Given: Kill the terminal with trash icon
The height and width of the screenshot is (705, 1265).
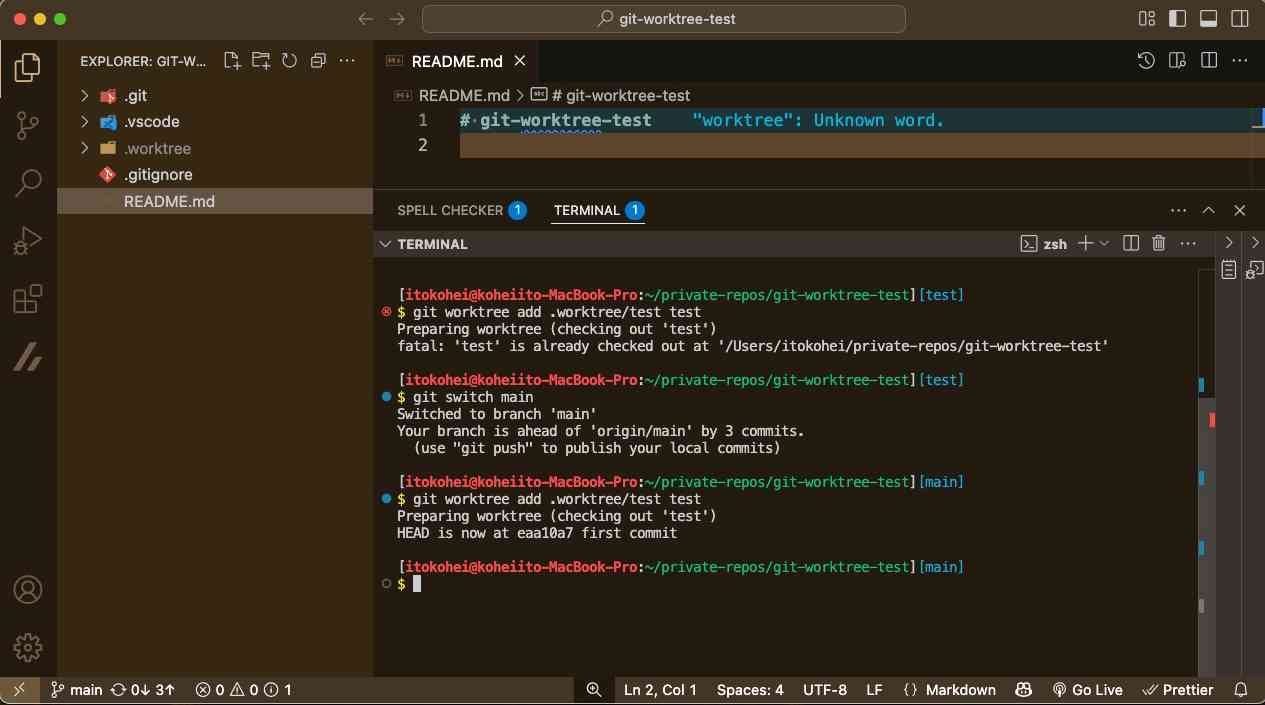Looking at the screenshot, I should pyautogui.click(x=1159, y=243).
